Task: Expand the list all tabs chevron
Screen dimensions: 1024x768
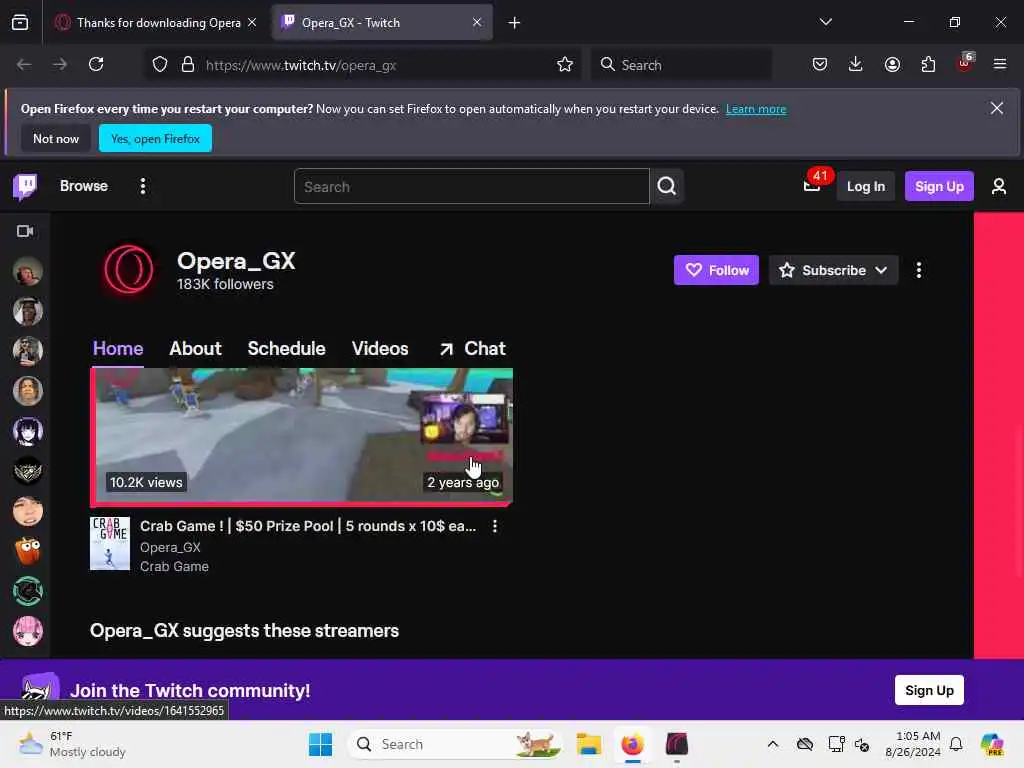Action: (825, 22)
